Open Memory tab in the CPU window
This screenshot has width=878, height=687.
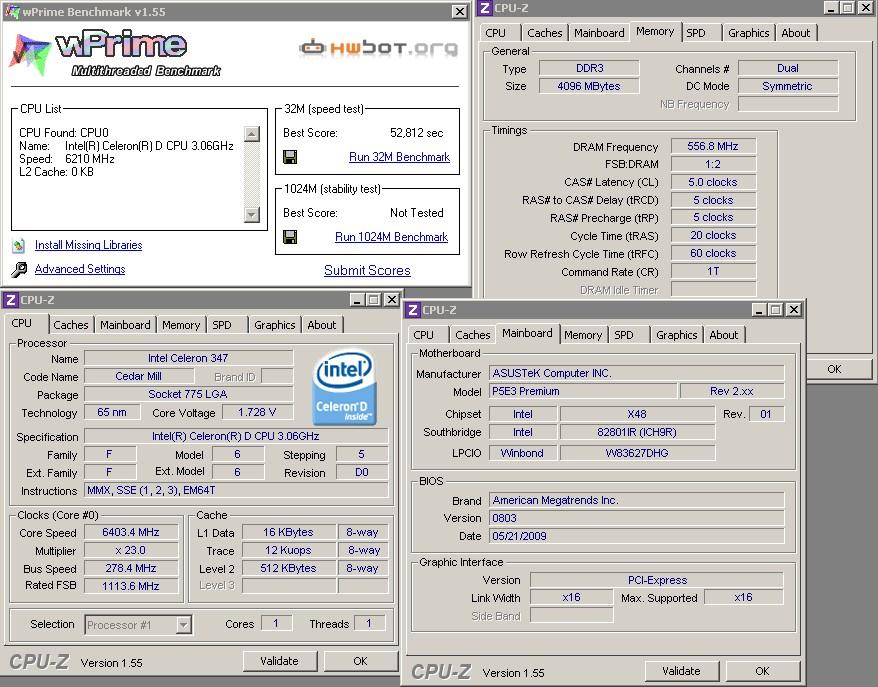tap(181, 325)
